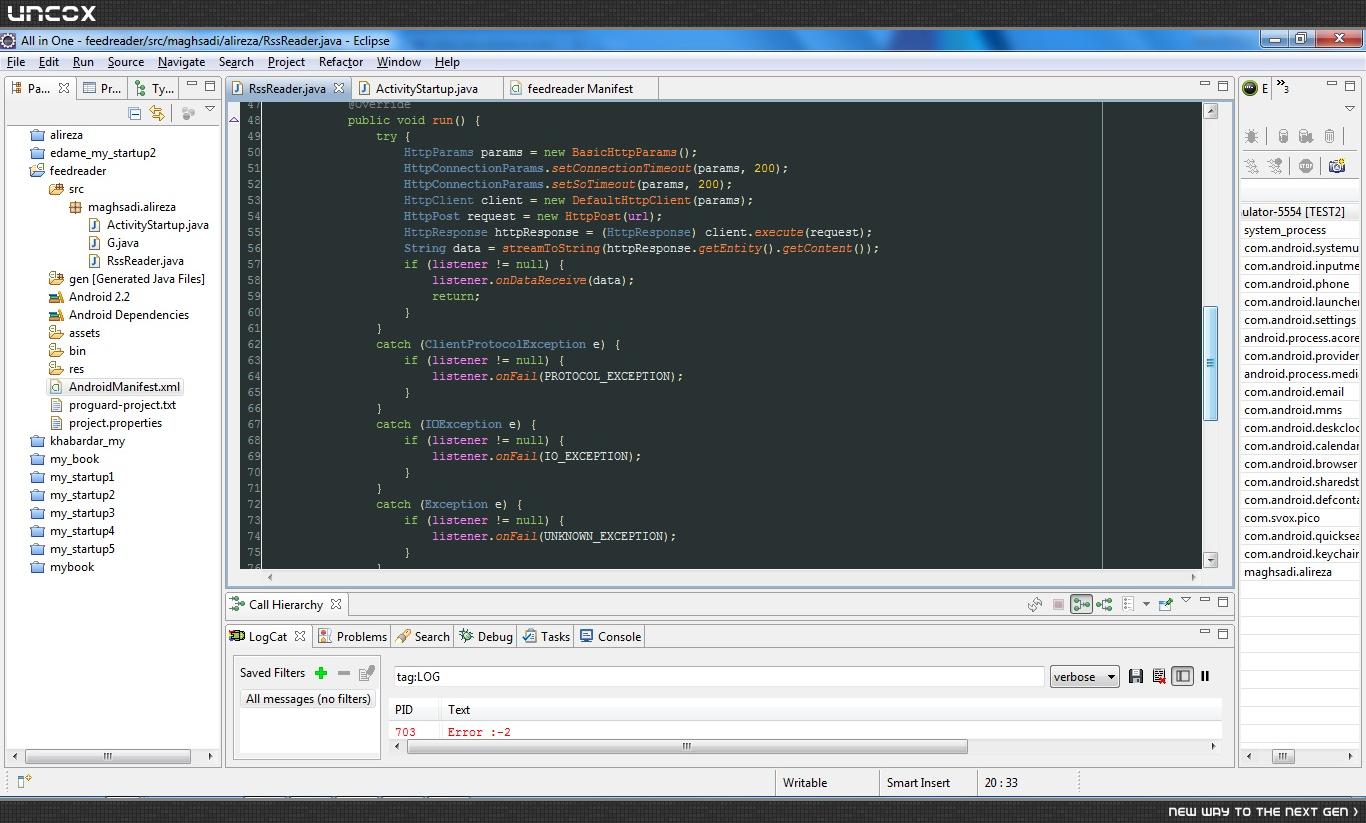The image size is (1366, 823).
Task: Click the Update Threads icon in Devices
Action: pos(1252,166)
